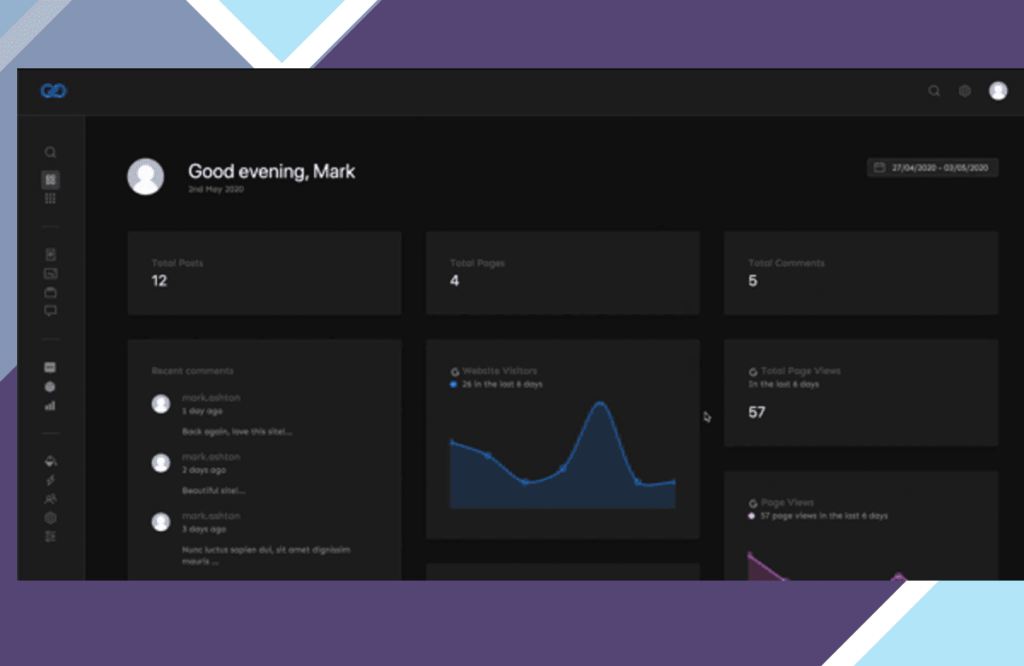Open the date range picker 27/04/2020 - 03/05/2020
The width and height of the screenshot is (1024, 666).
933,168
